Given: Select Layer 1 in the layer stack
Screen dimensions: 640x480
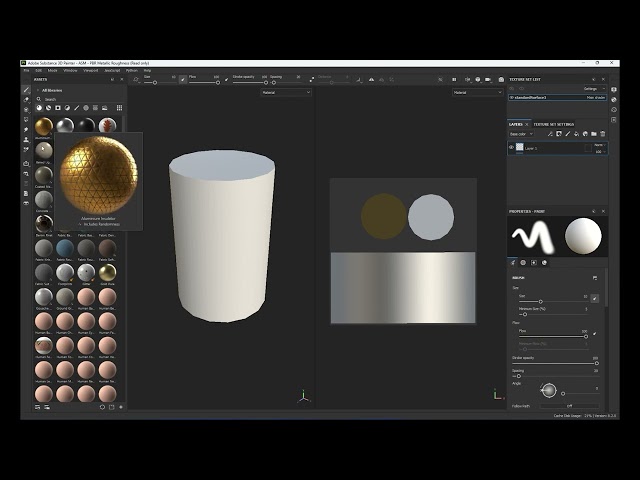Looking at the screenshot, I should 557,148.
